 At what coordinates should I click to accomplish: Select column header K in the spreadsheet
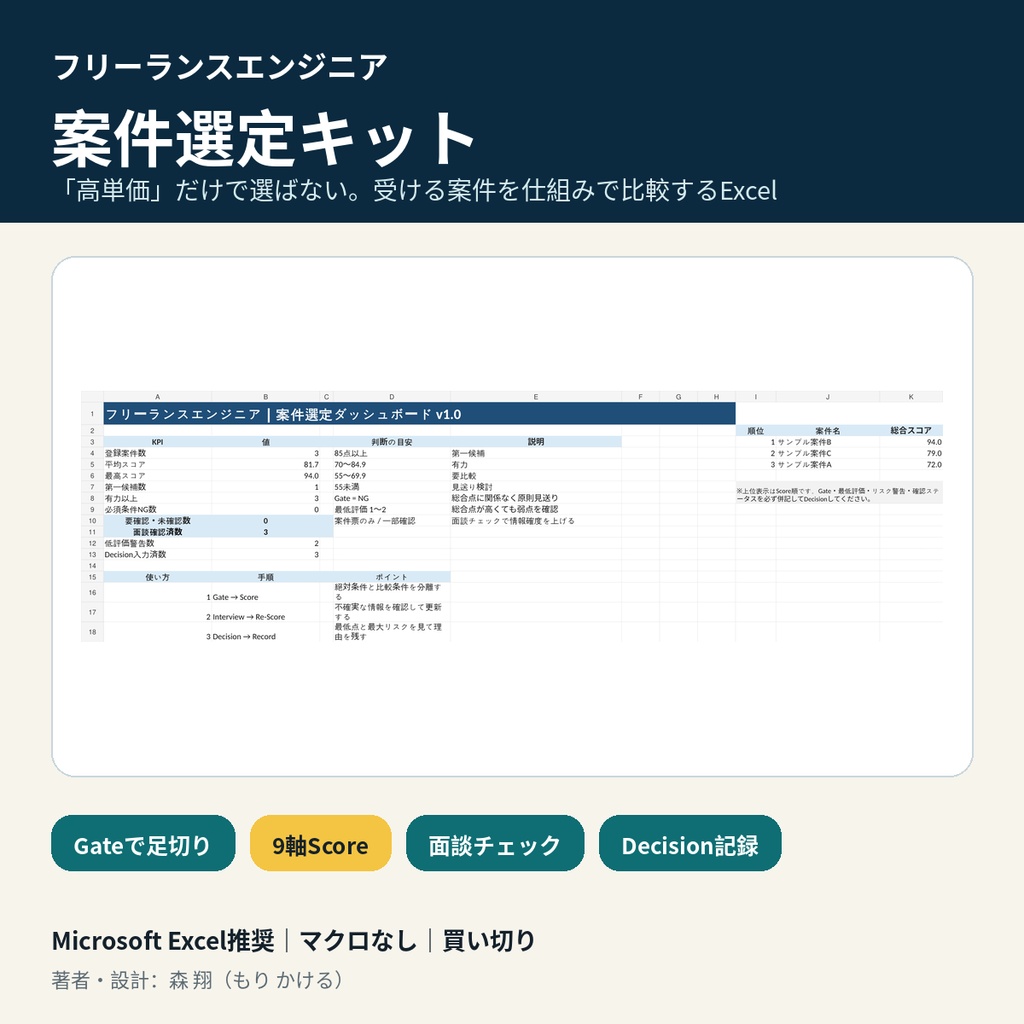pos(911,396)
